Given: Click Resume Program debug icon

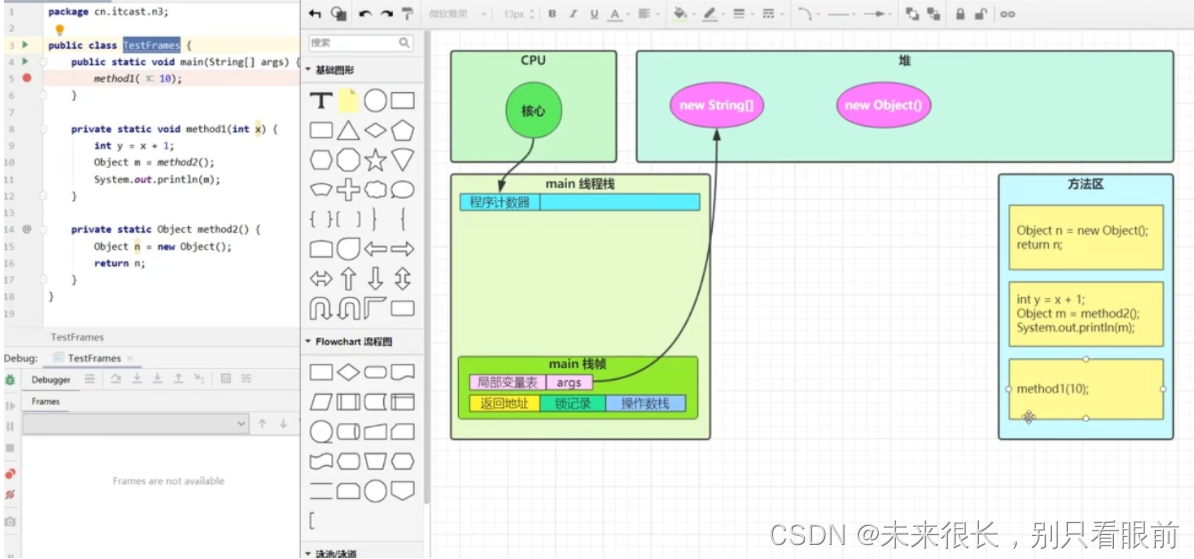Looking at the screenshot, I should click(x=10, y=406).
